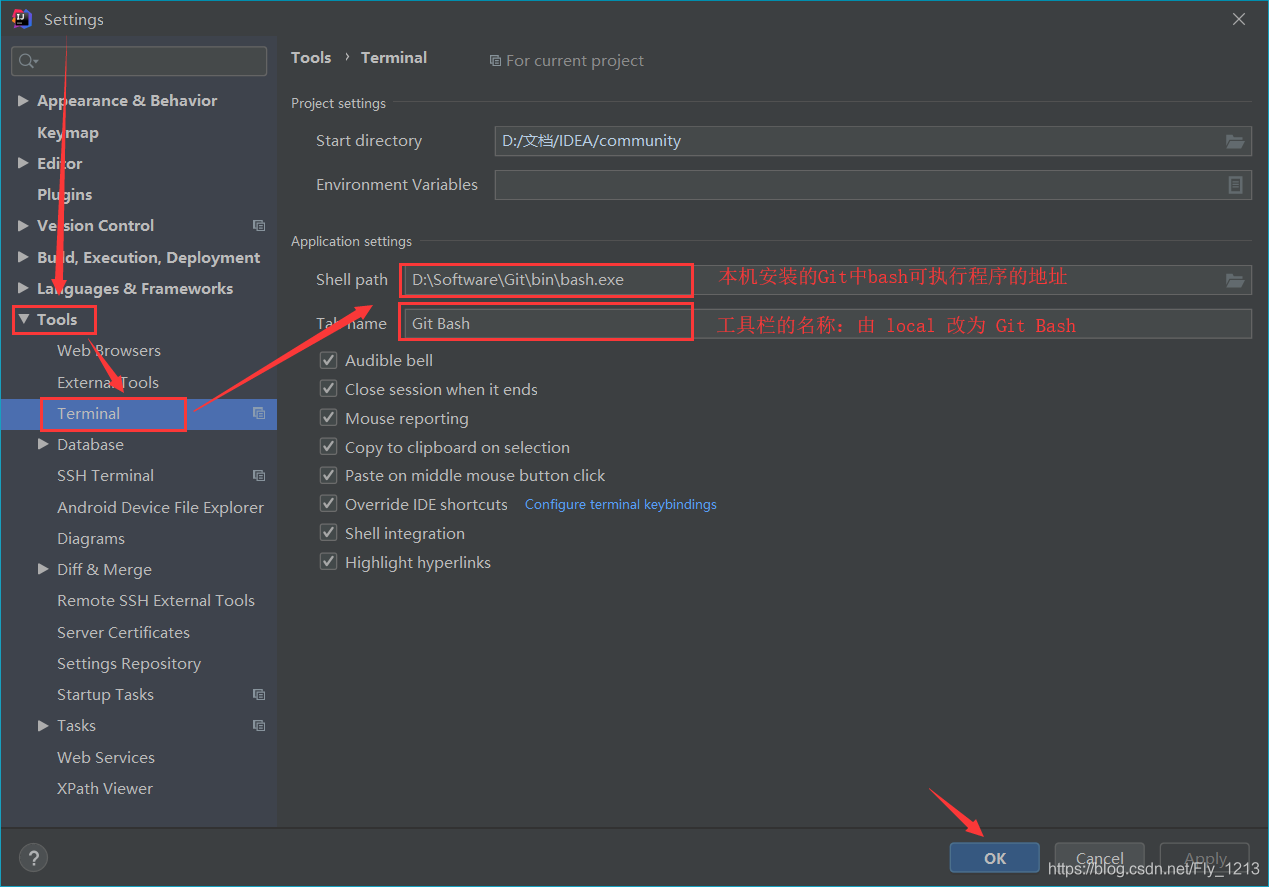Click the Application settings heading
Image resolution: width=1270 pixels, height=888 pixels.
pyautogui.click(x=351, y=241)
